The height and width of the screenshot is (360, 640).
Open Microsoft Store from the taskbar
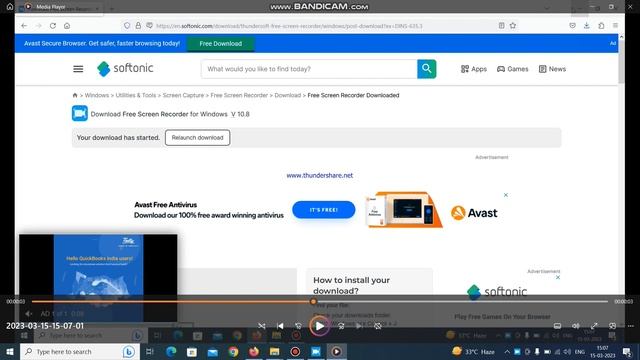(x=192, y=351)
